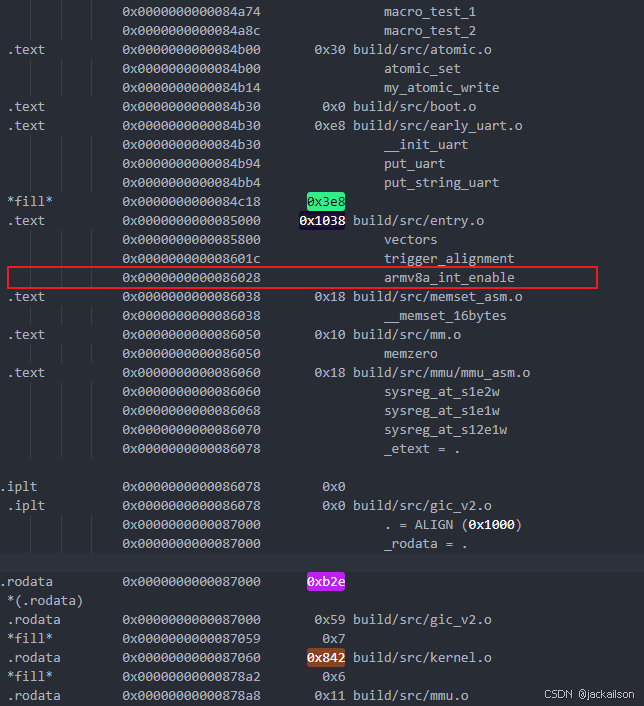The image size is (644, 706).
Task: Click the address 0x0000000000085800
Action: 191,240
